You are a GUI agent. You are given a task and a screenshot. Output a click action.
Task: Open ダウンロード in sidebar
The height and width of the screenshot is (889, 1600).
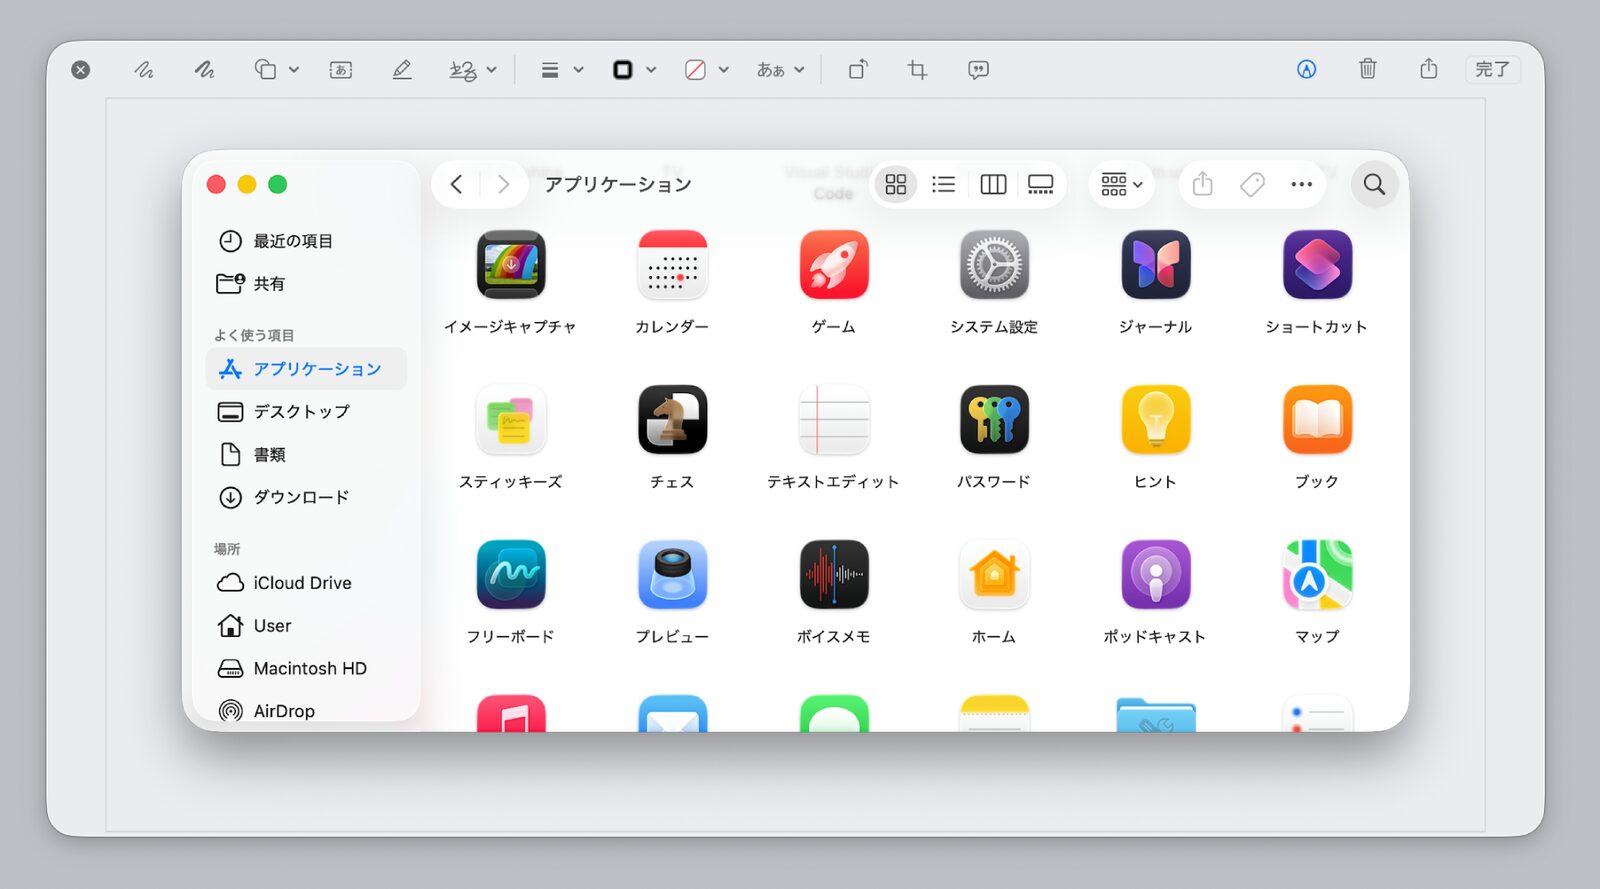(x=306, y=497)
